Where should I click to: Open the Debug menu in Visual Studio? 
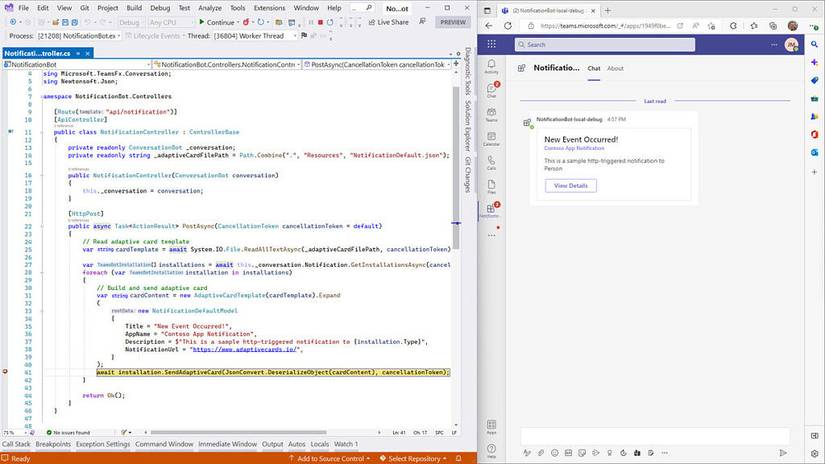tap(160, 8)
